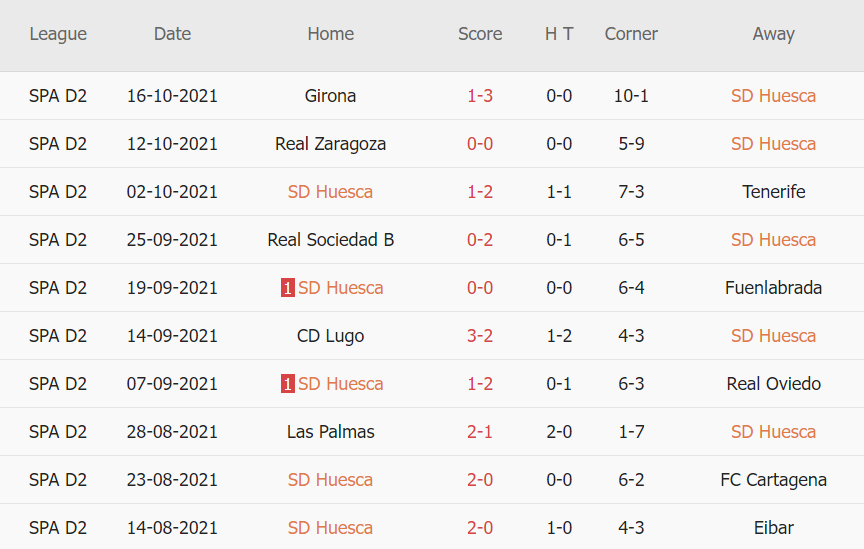864x549 pixels.
Task: Click the 10-1 corner count
Action: (631, 96)
